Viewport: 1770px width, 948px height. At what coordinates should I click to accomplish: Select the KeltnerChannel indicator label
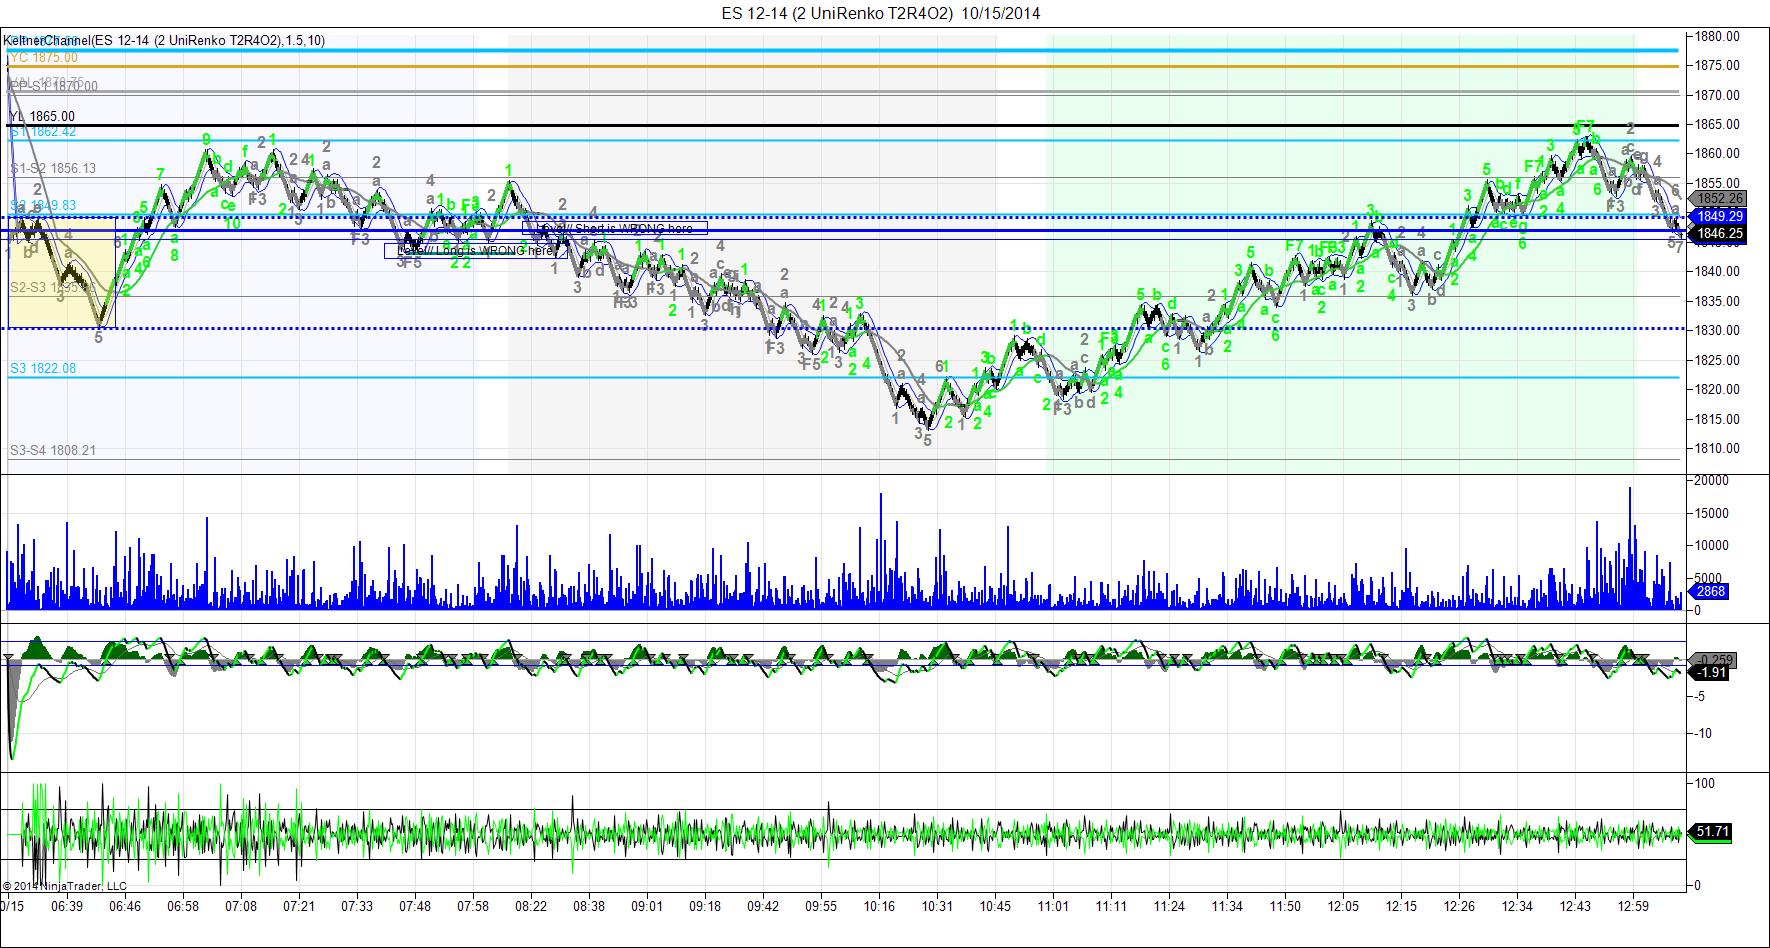(164, 40)
